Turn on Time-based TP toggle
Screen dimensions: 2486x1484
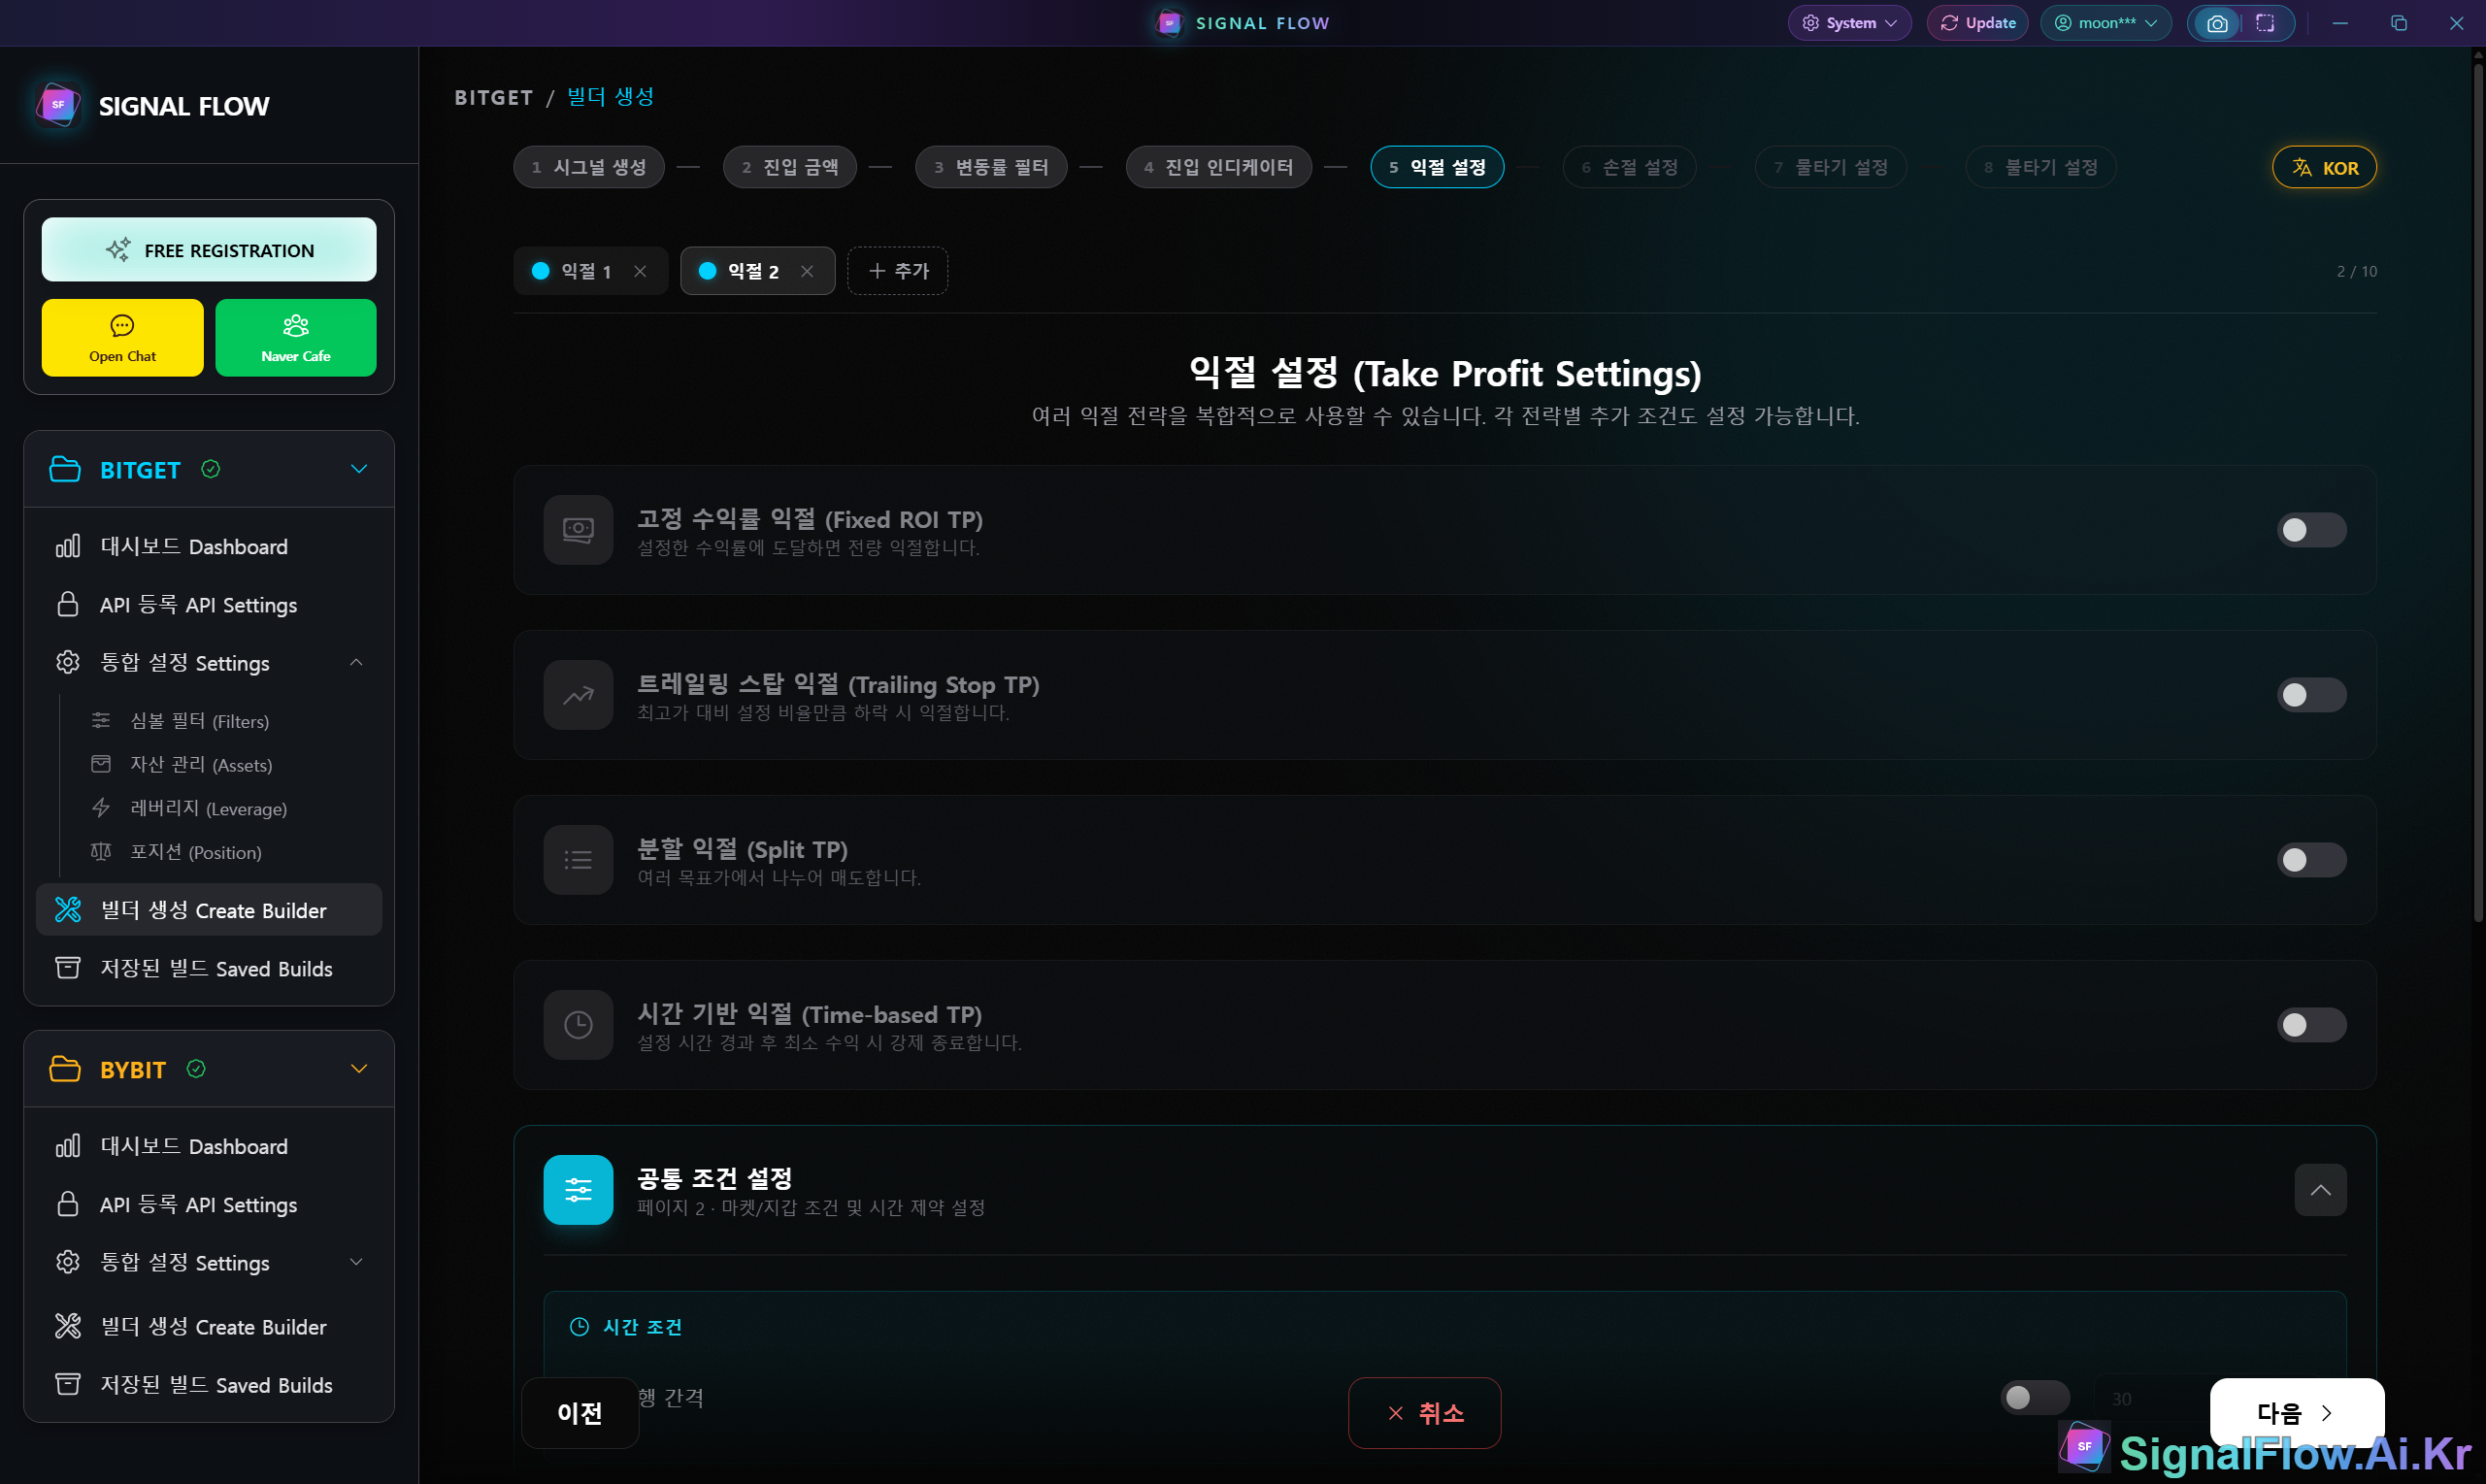pos(2310,1025)
